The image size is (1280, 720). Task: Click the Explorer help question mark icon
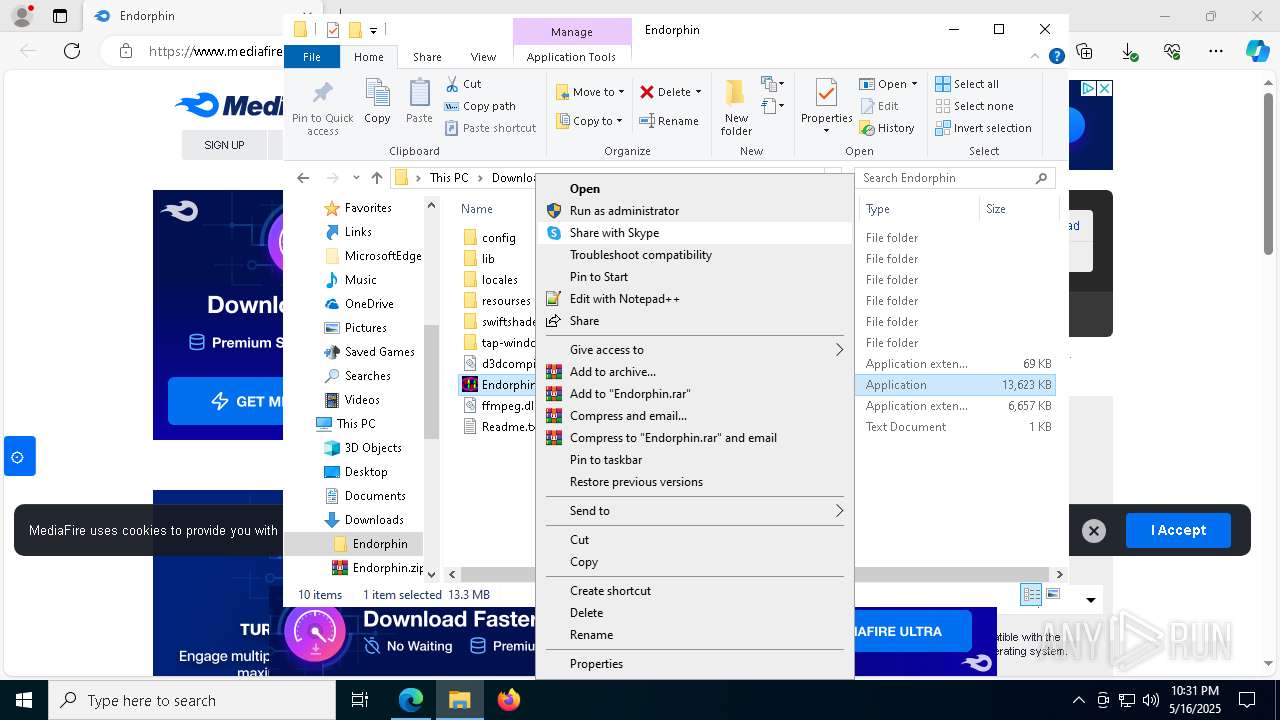click(x=1056, y=57)
